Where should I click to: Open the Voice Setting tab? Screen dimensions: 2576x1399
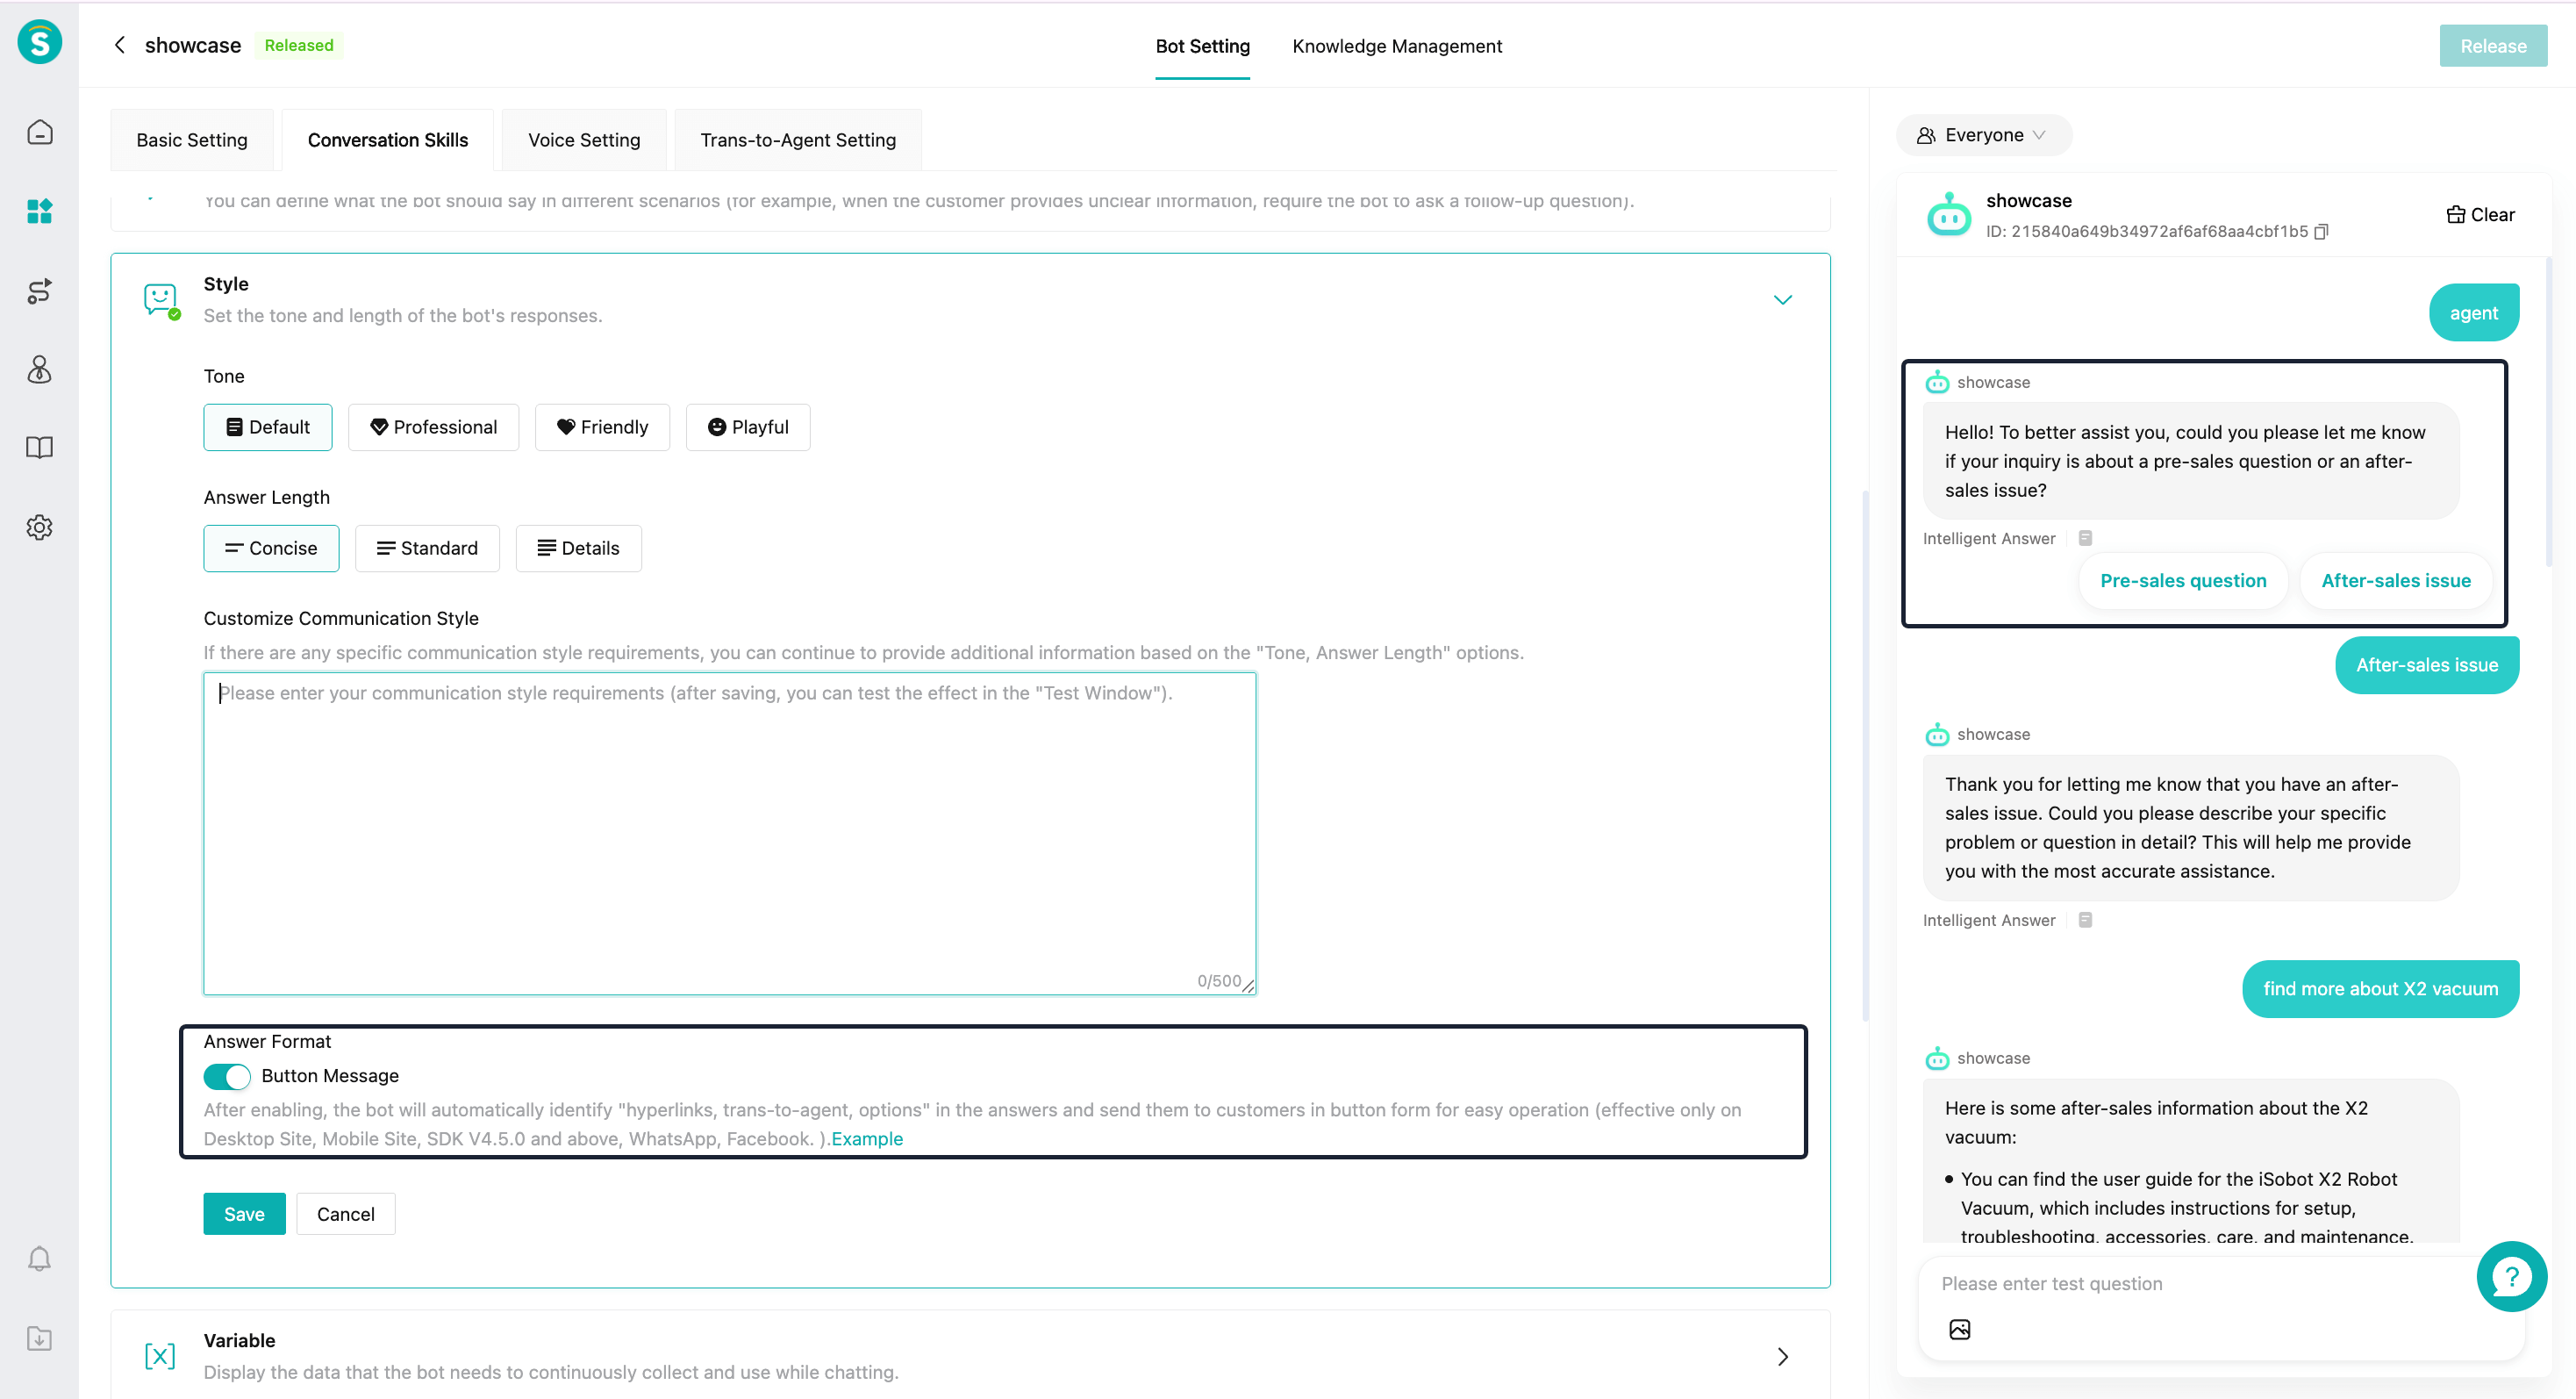[583, 140]
